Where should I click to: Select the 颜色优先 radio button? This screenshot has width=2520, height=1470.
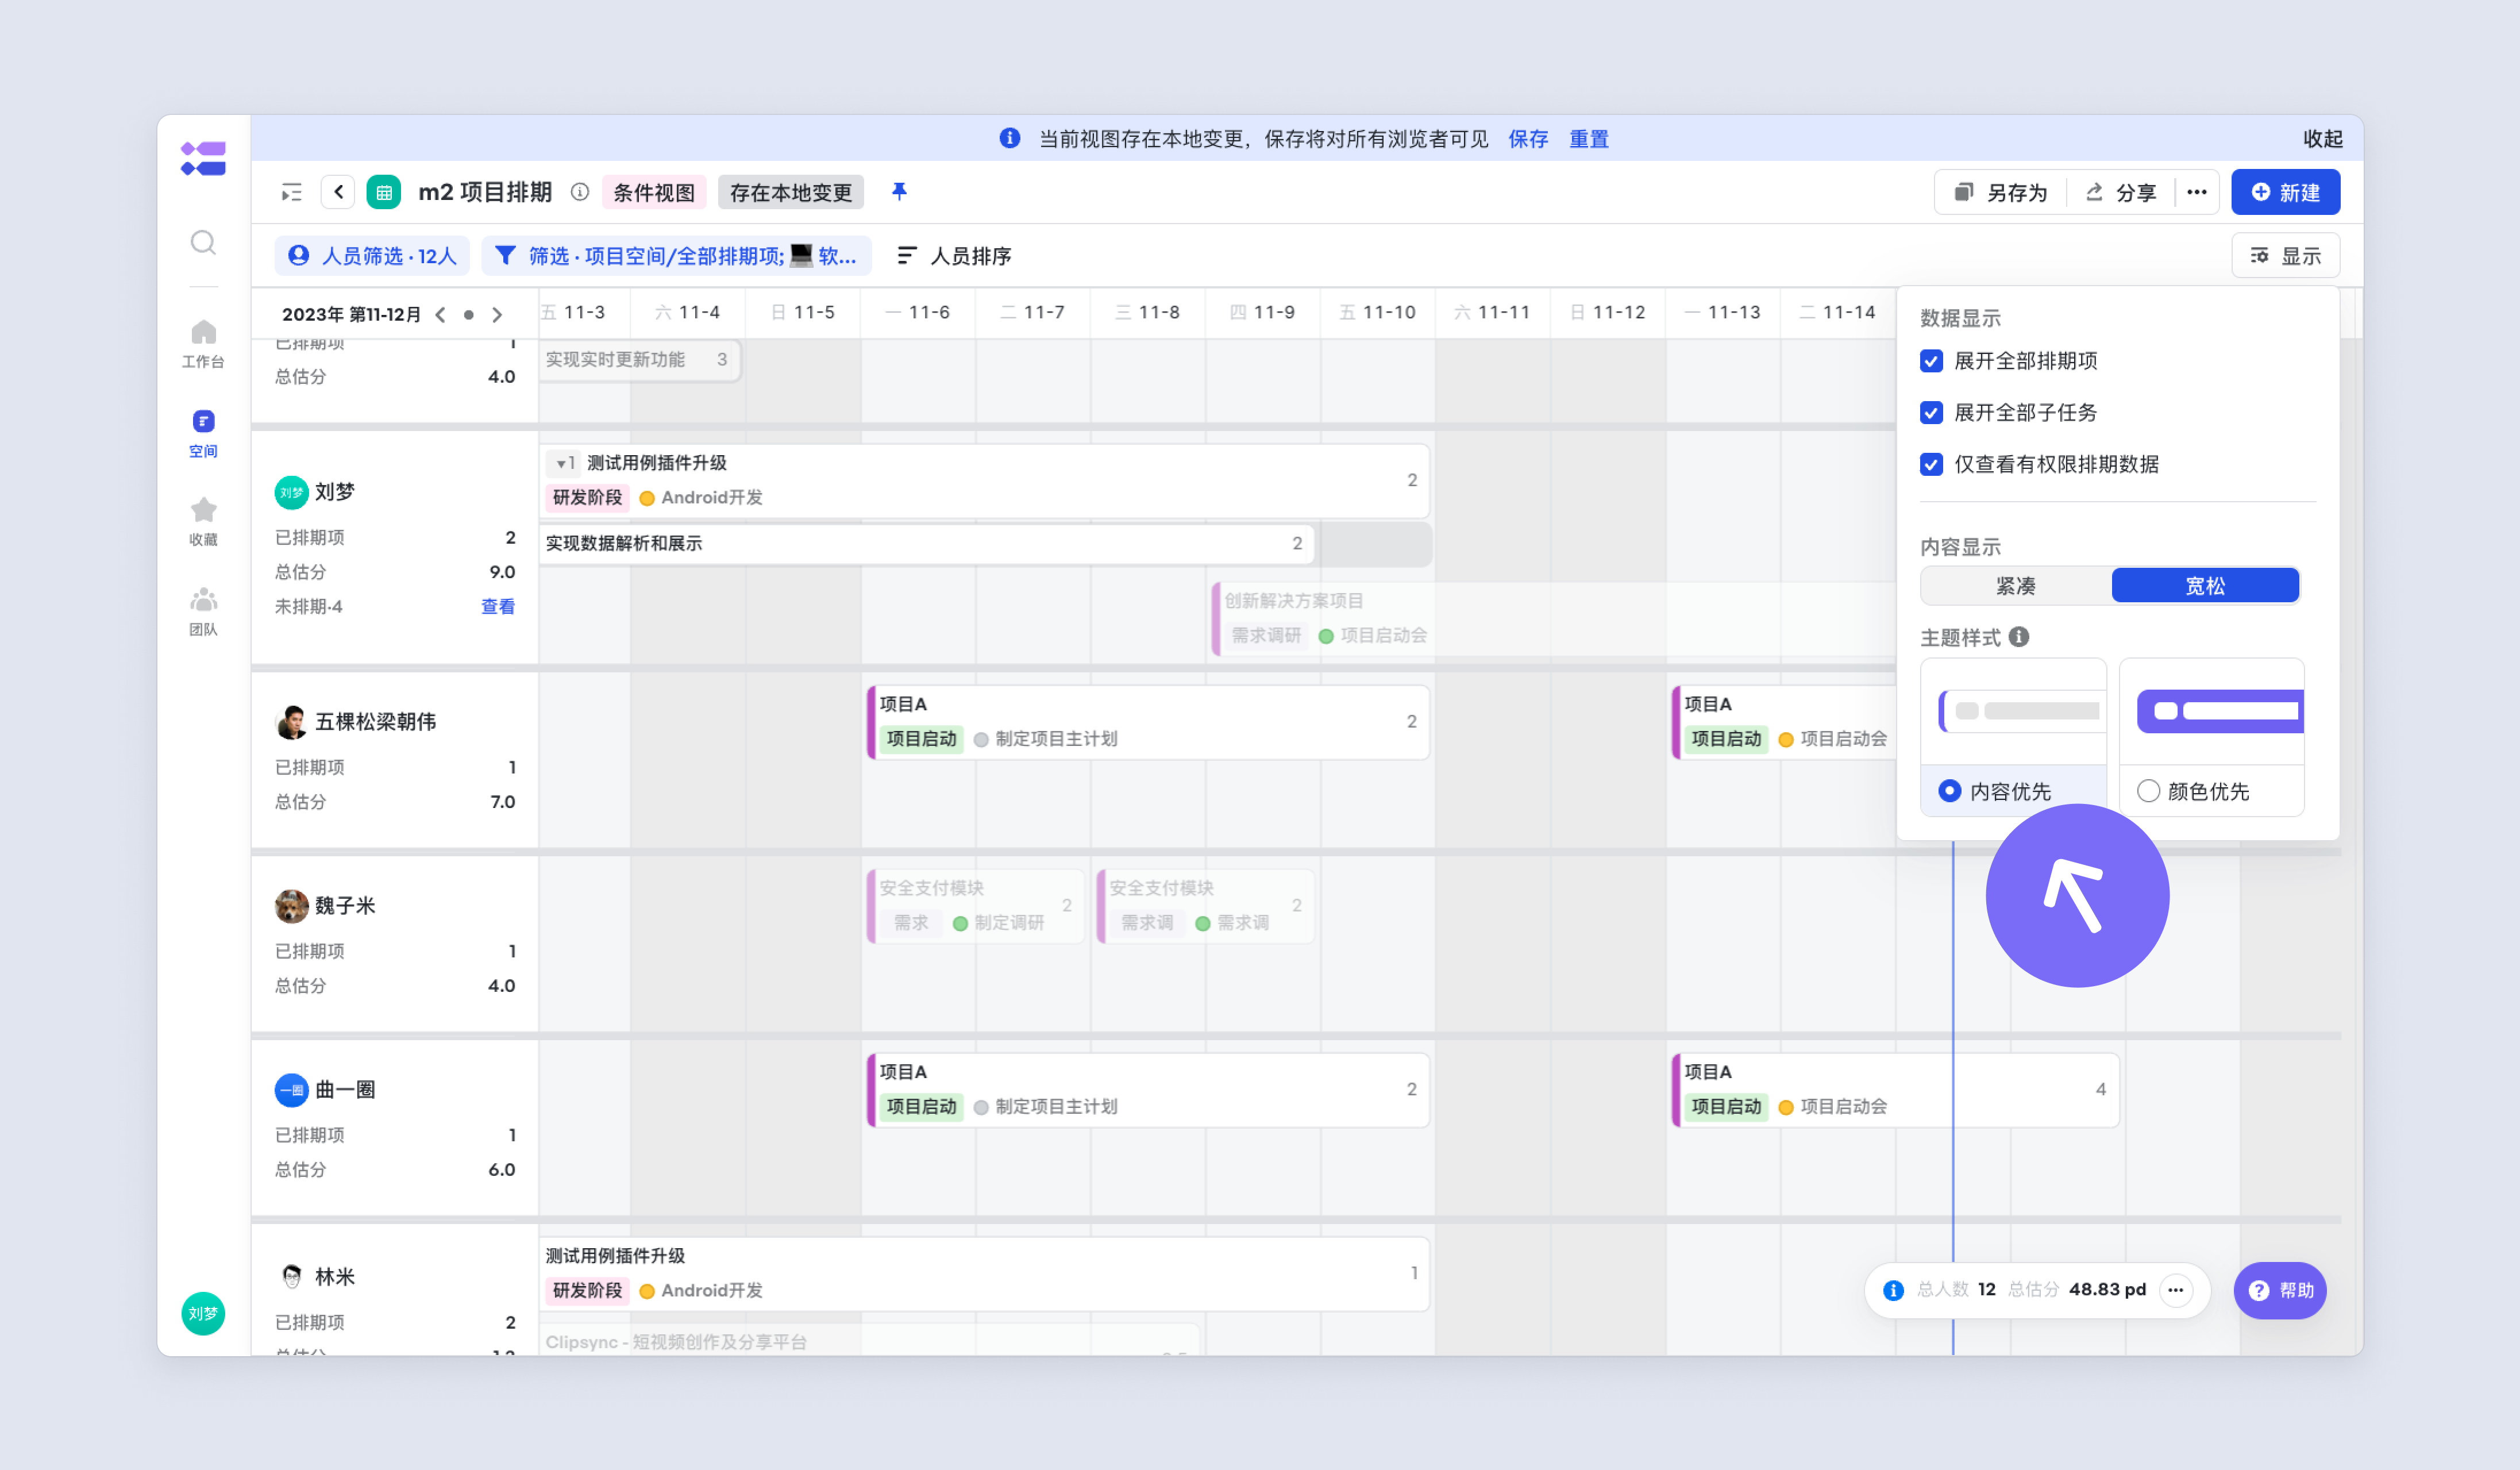pyautogui.click(x=2148, y=791)
